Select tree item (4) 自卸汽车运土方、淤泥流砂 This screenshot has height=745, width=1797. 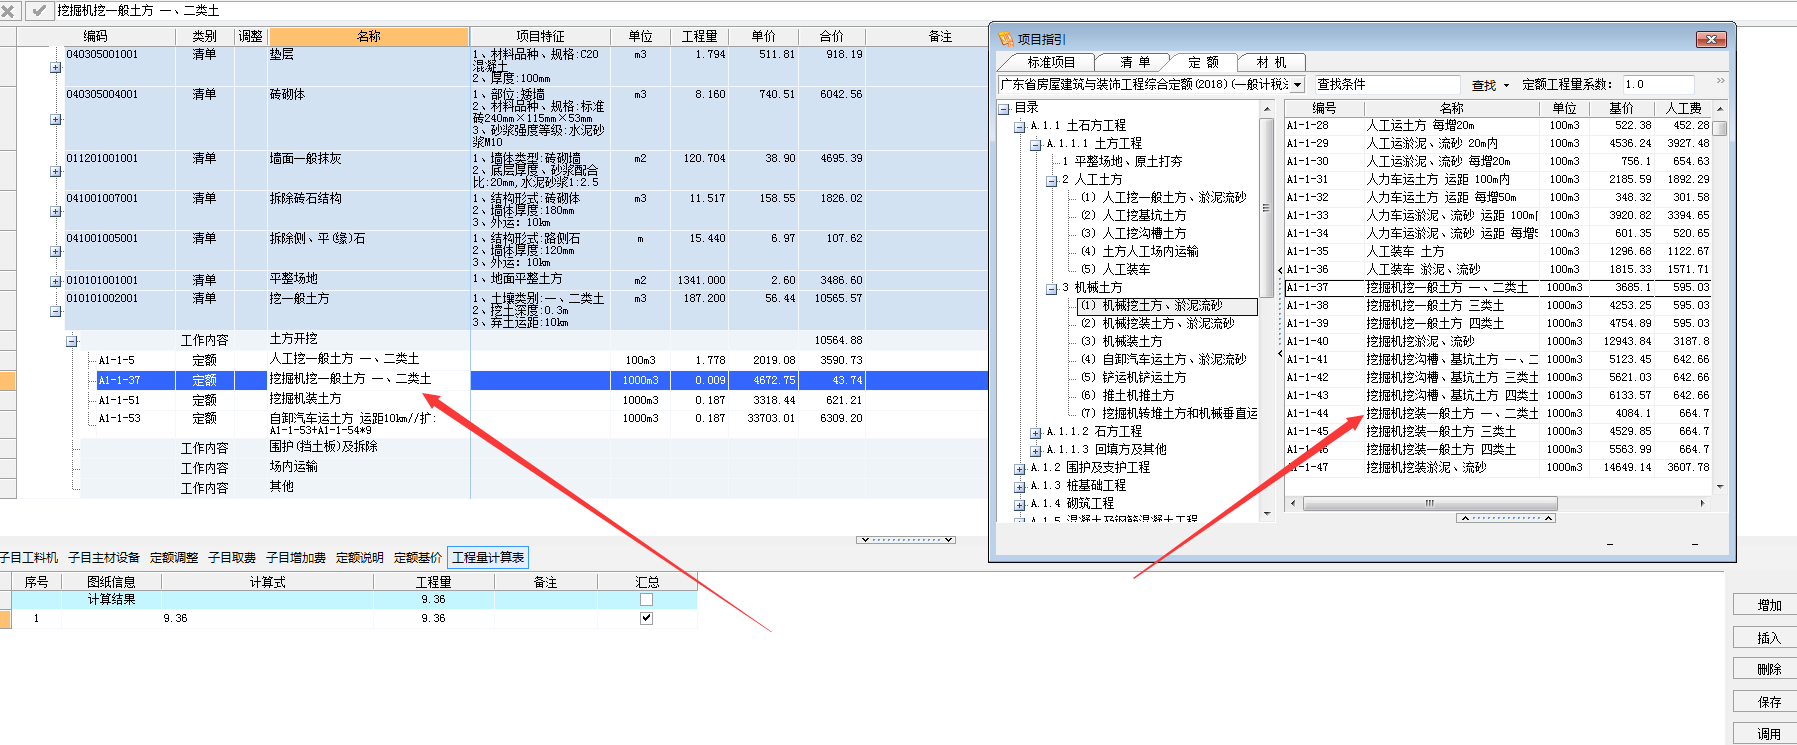point(1163,360)
